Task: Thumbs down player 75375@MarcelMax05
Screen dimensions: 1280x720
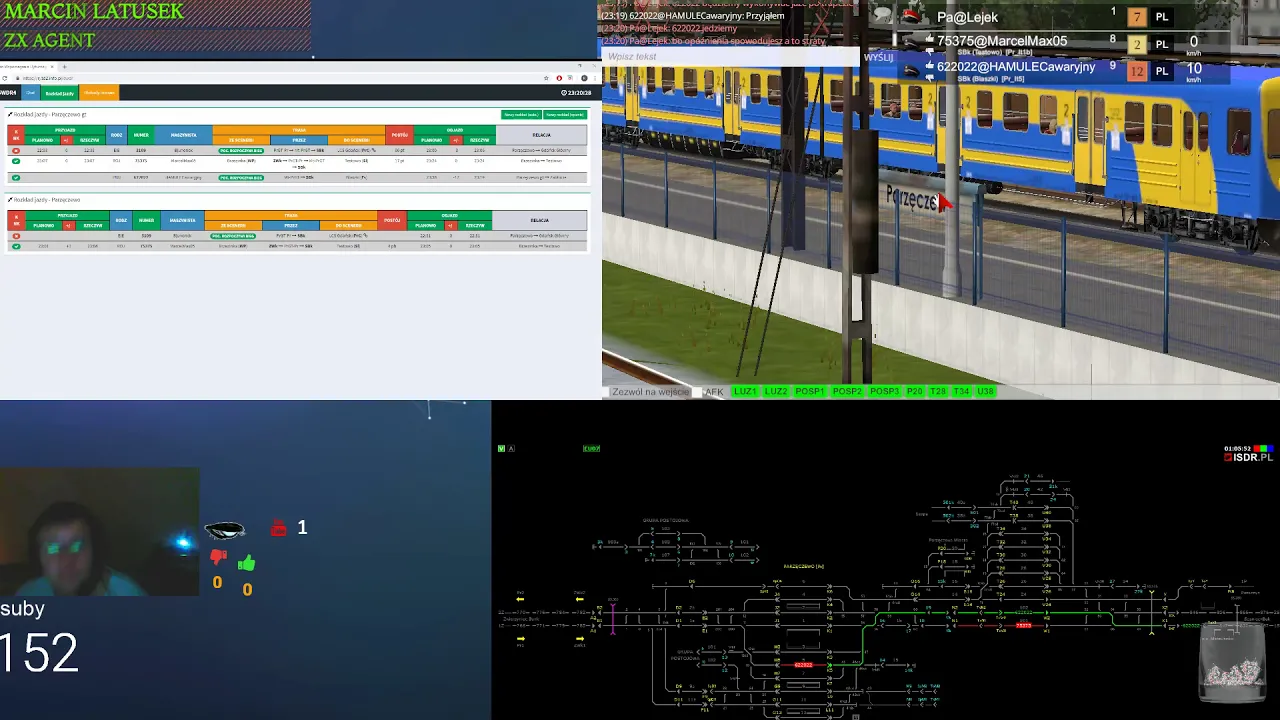Action: (x=929, y=51)
